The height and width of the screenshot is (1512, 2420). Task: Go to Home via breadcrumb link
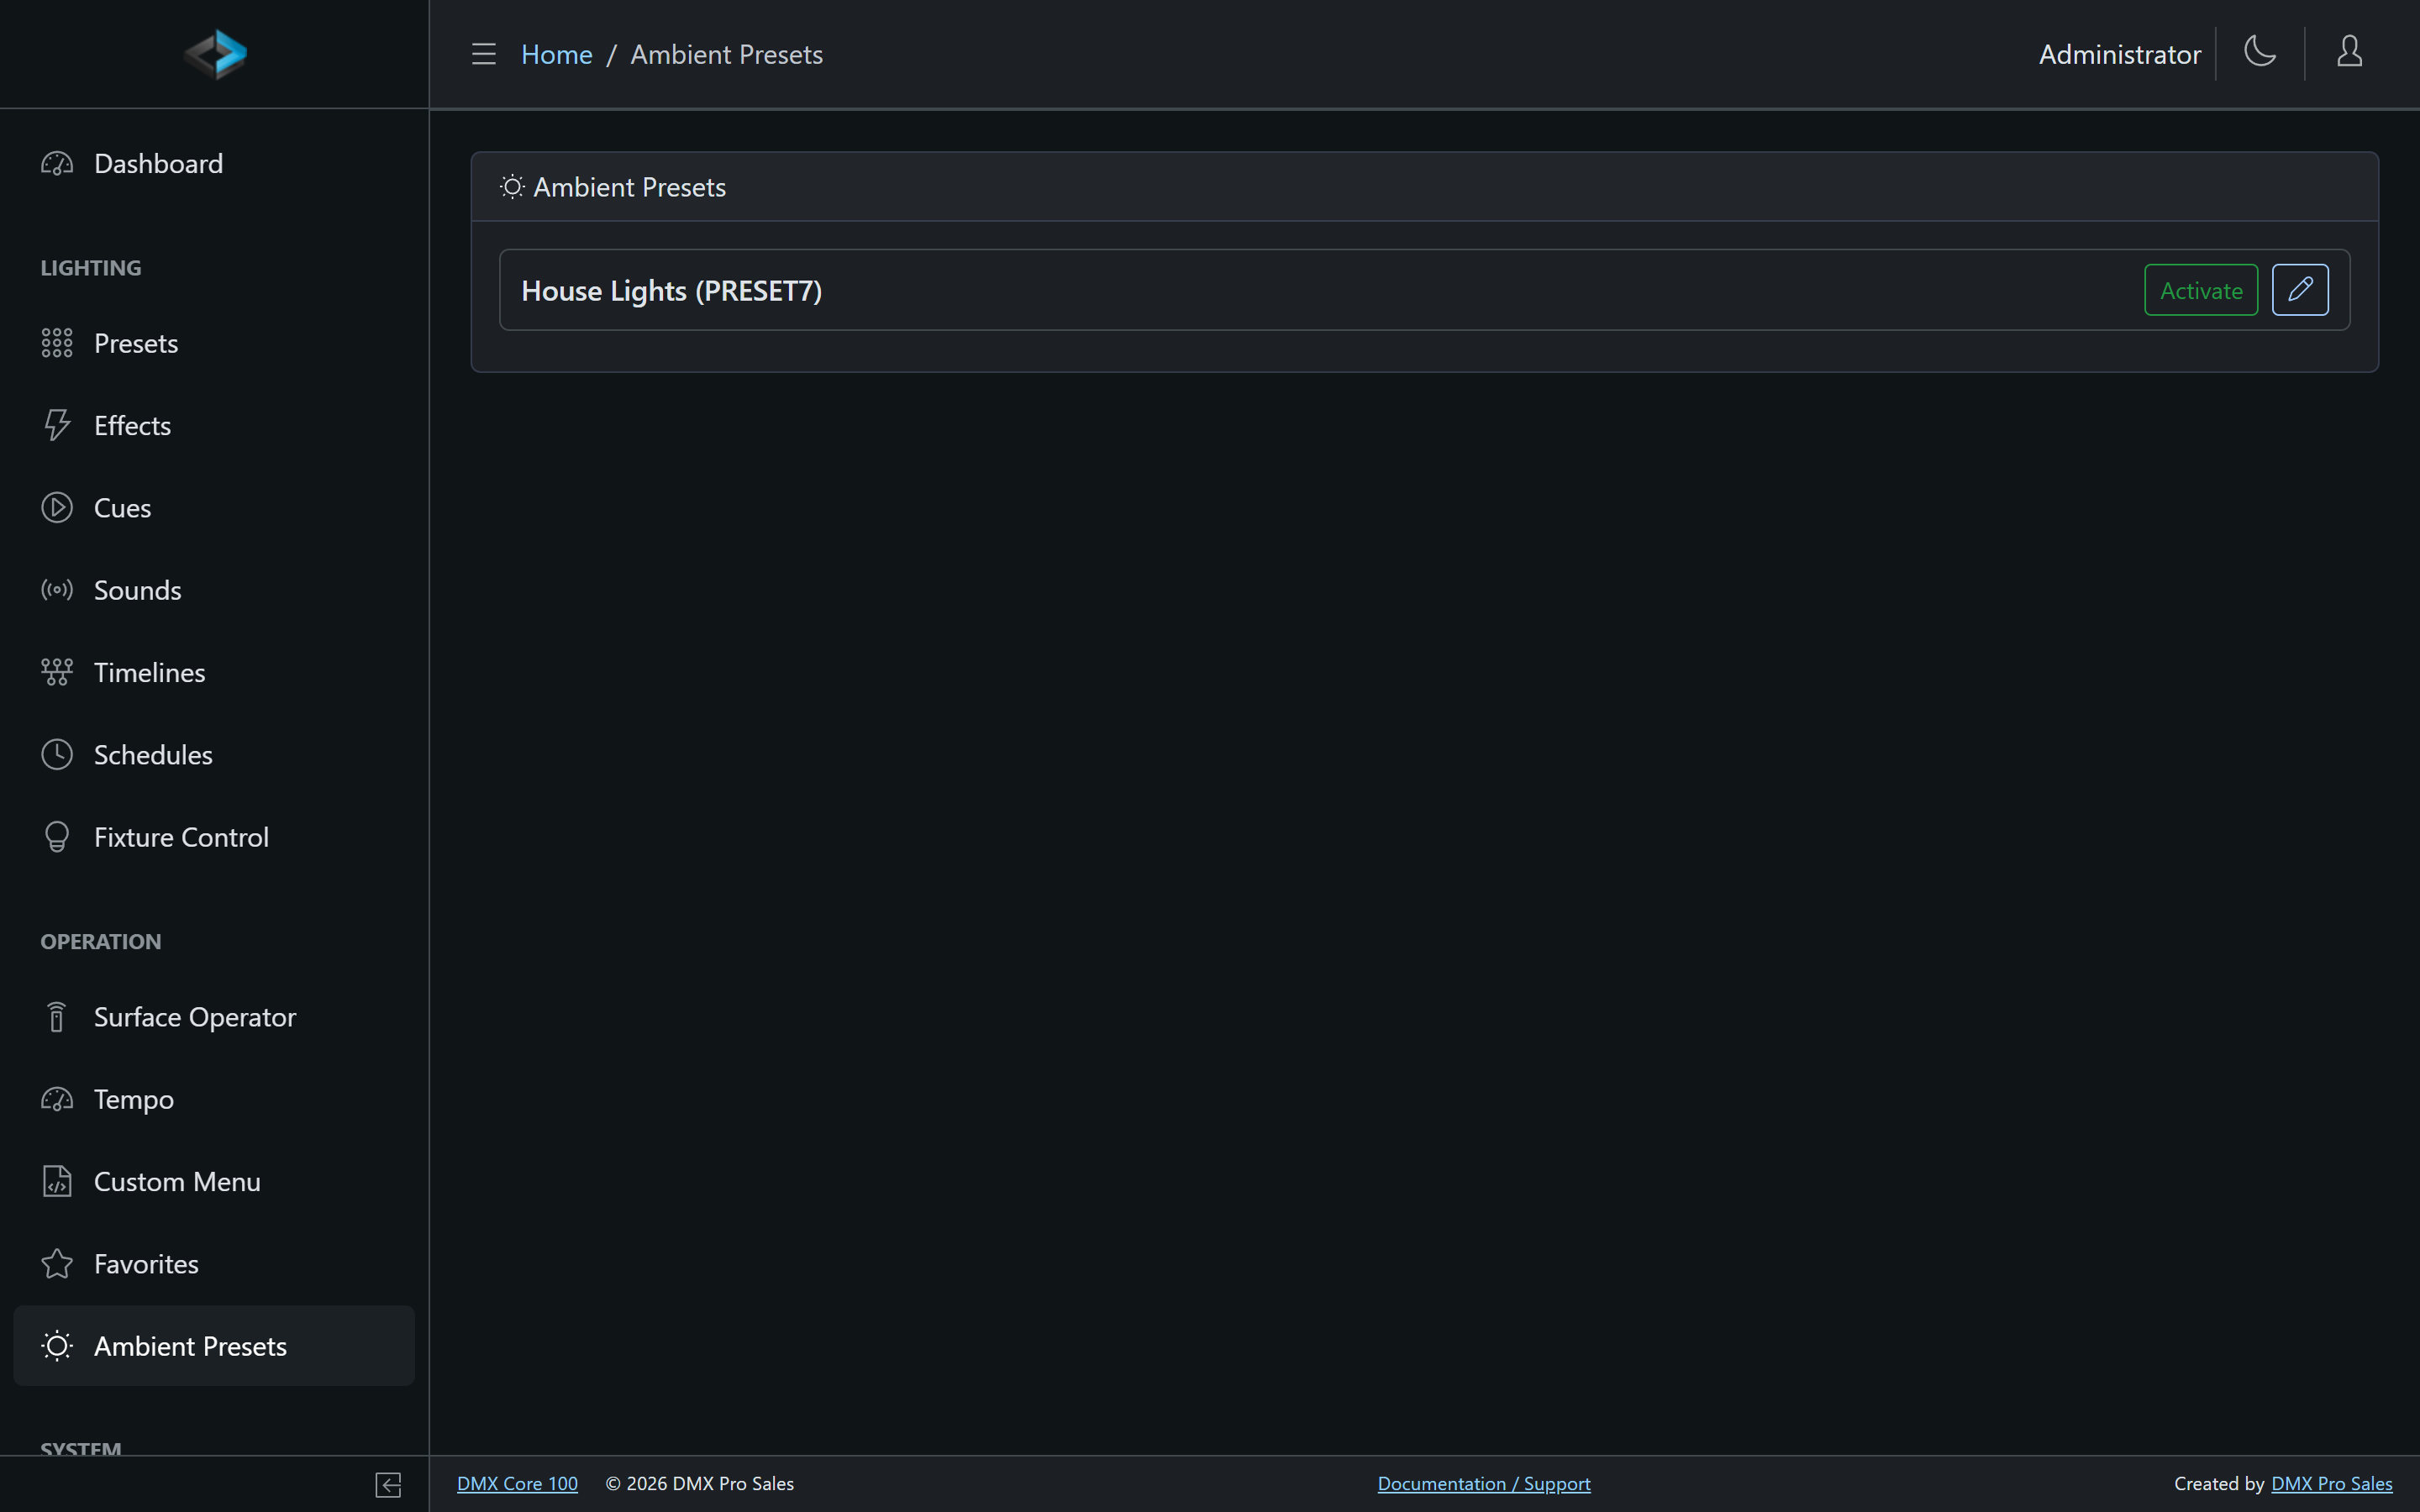(x=557, y=54)
